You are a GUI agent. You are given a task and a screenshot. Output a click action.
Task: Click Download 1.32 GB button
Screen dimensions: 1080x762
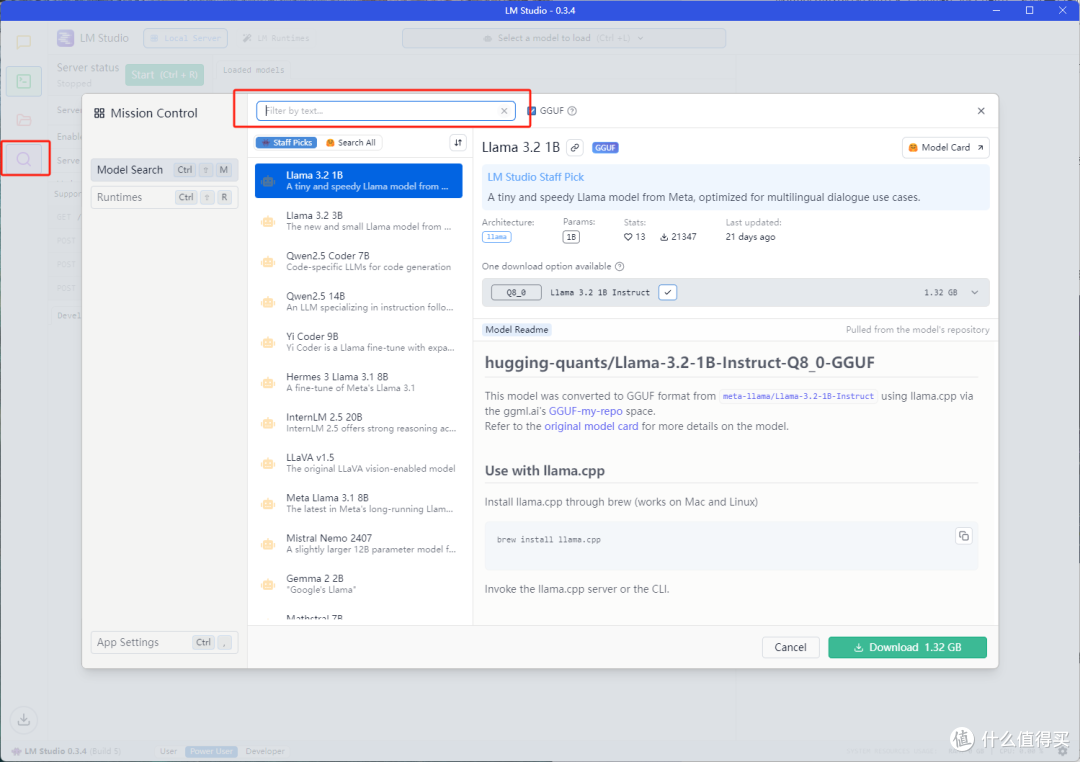[x=907, y=647]
